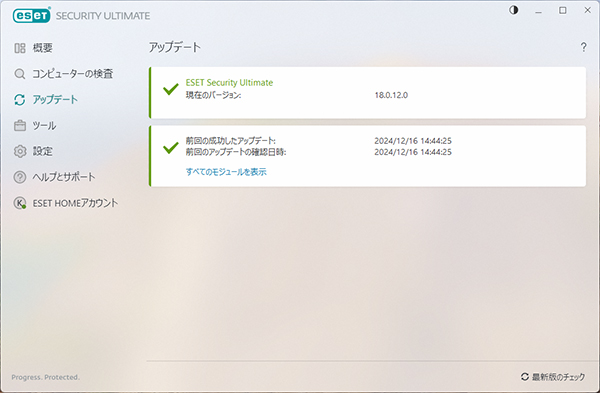Viewport: 600px width, 393px height.
Task: Click the briefcase icon for ツール
Action: (x=20, y=126)
